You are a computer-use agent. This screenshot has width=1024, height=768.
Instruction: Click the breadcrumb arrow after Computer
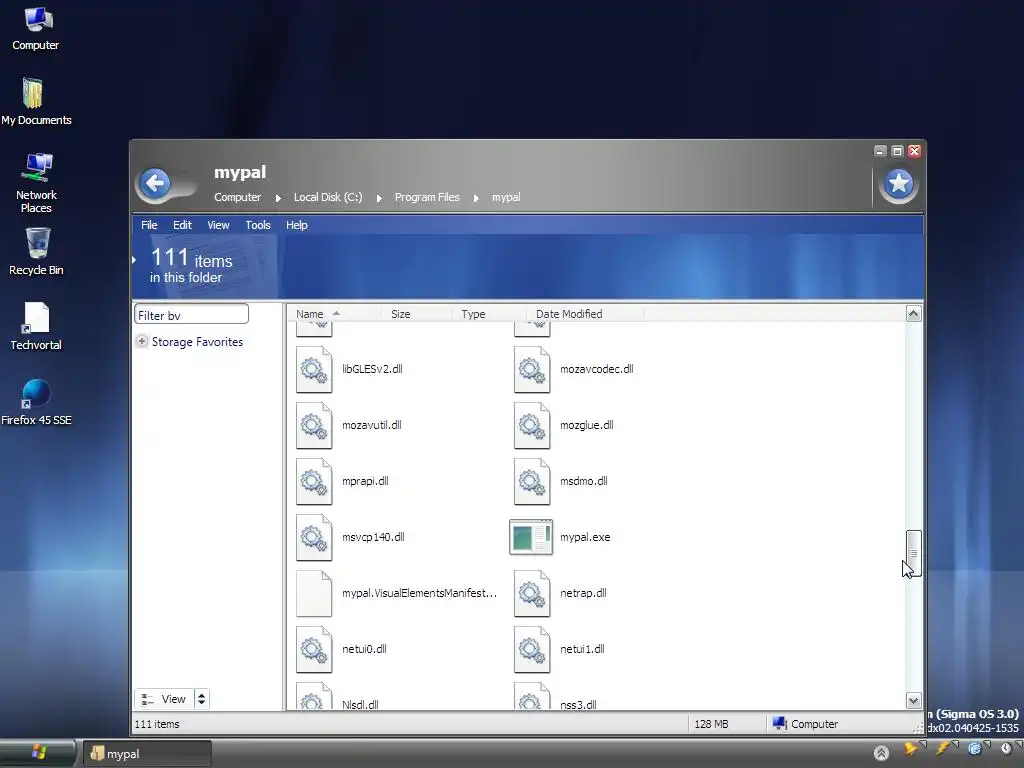pyautogui.click(x=278, y=198)
